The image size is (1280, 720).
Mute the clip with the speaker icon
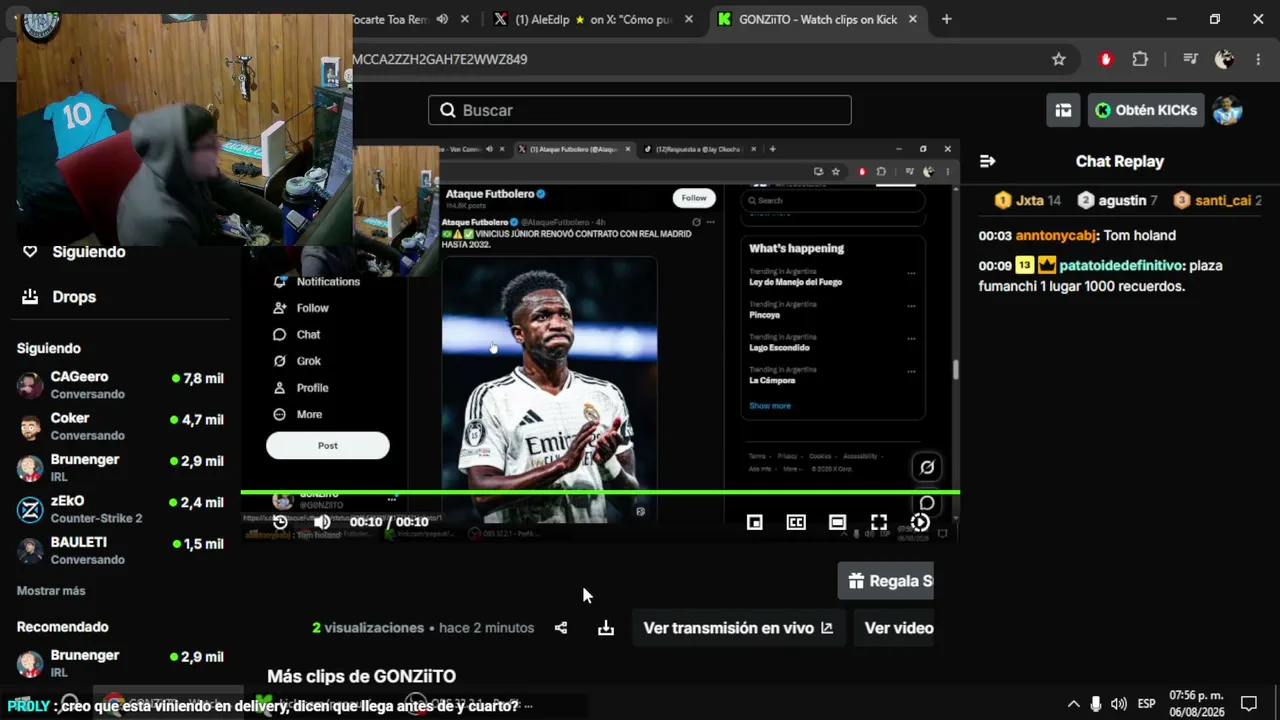coord(322,522)
